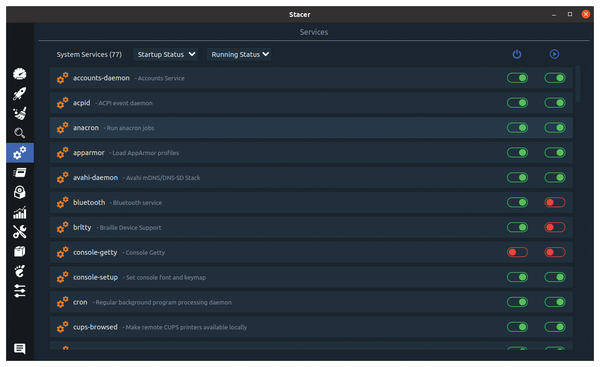Toggle avahi-daemon running switch
The width and height of the screenshot is (600, 367).
click(555, 178)
